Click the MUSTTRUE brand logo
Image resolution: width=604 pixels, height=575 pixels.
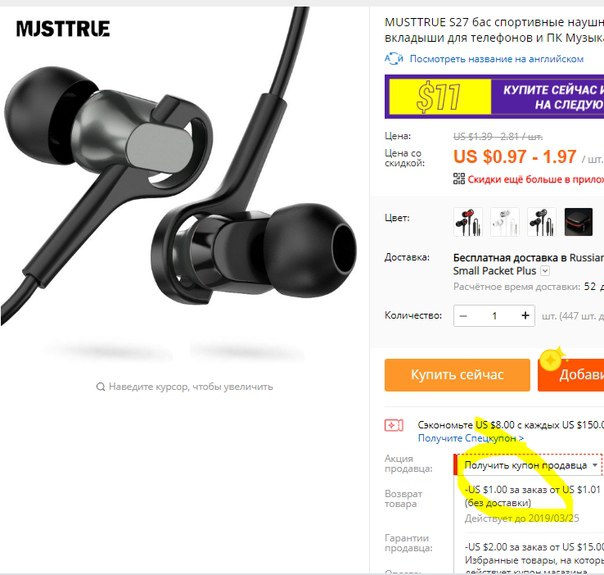coord(63,28)
